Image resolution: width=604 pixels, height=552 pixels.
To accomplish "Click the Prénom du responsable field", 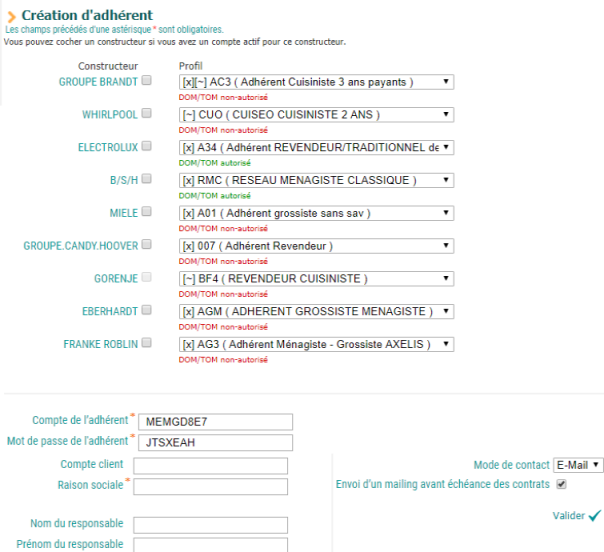I will tap(210, 545).
